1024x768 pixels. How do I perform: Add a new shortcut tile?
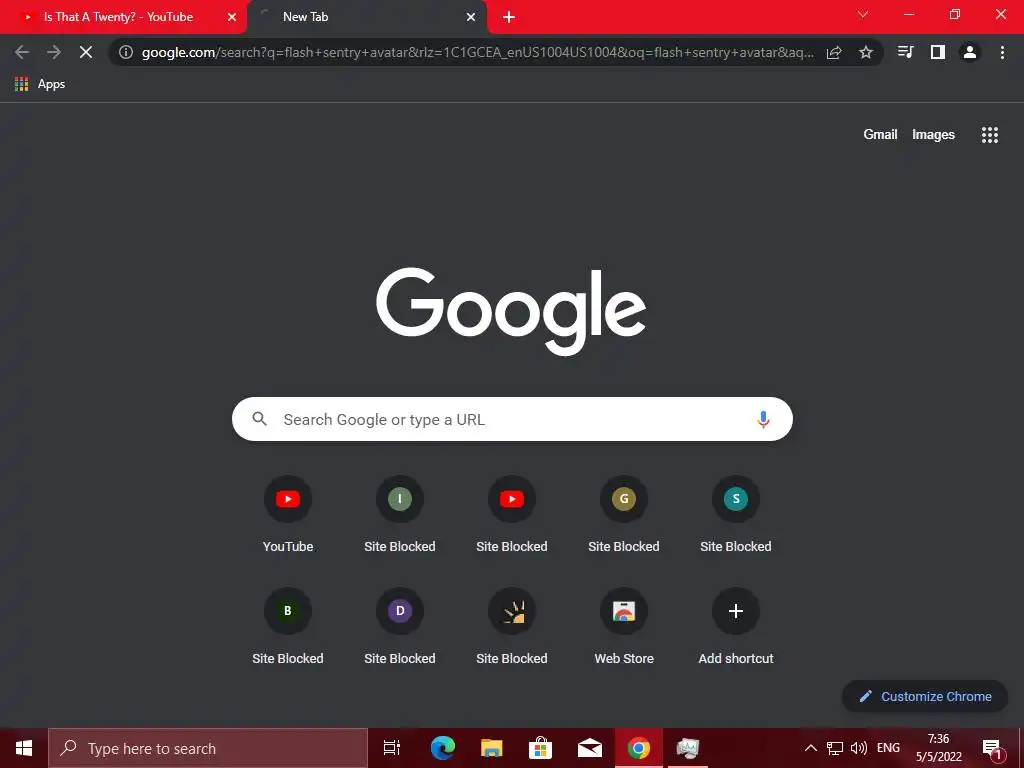pyautogui.click(x=736, y=626)
